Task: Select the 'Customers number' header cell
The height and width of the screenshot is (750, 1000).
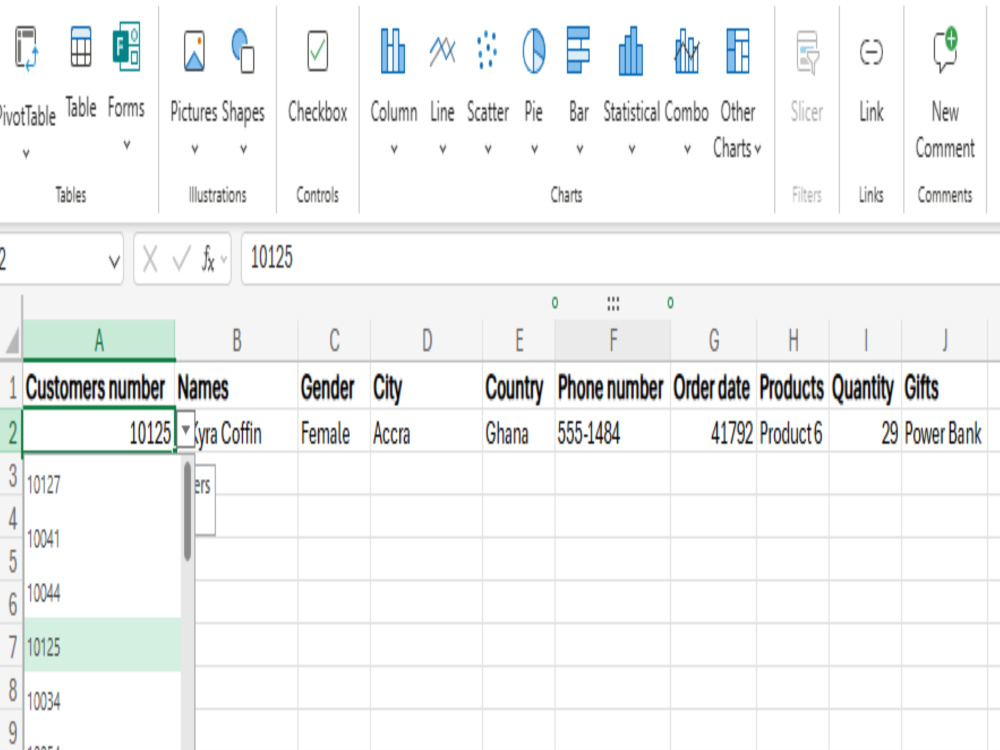Action: (99, 387)
